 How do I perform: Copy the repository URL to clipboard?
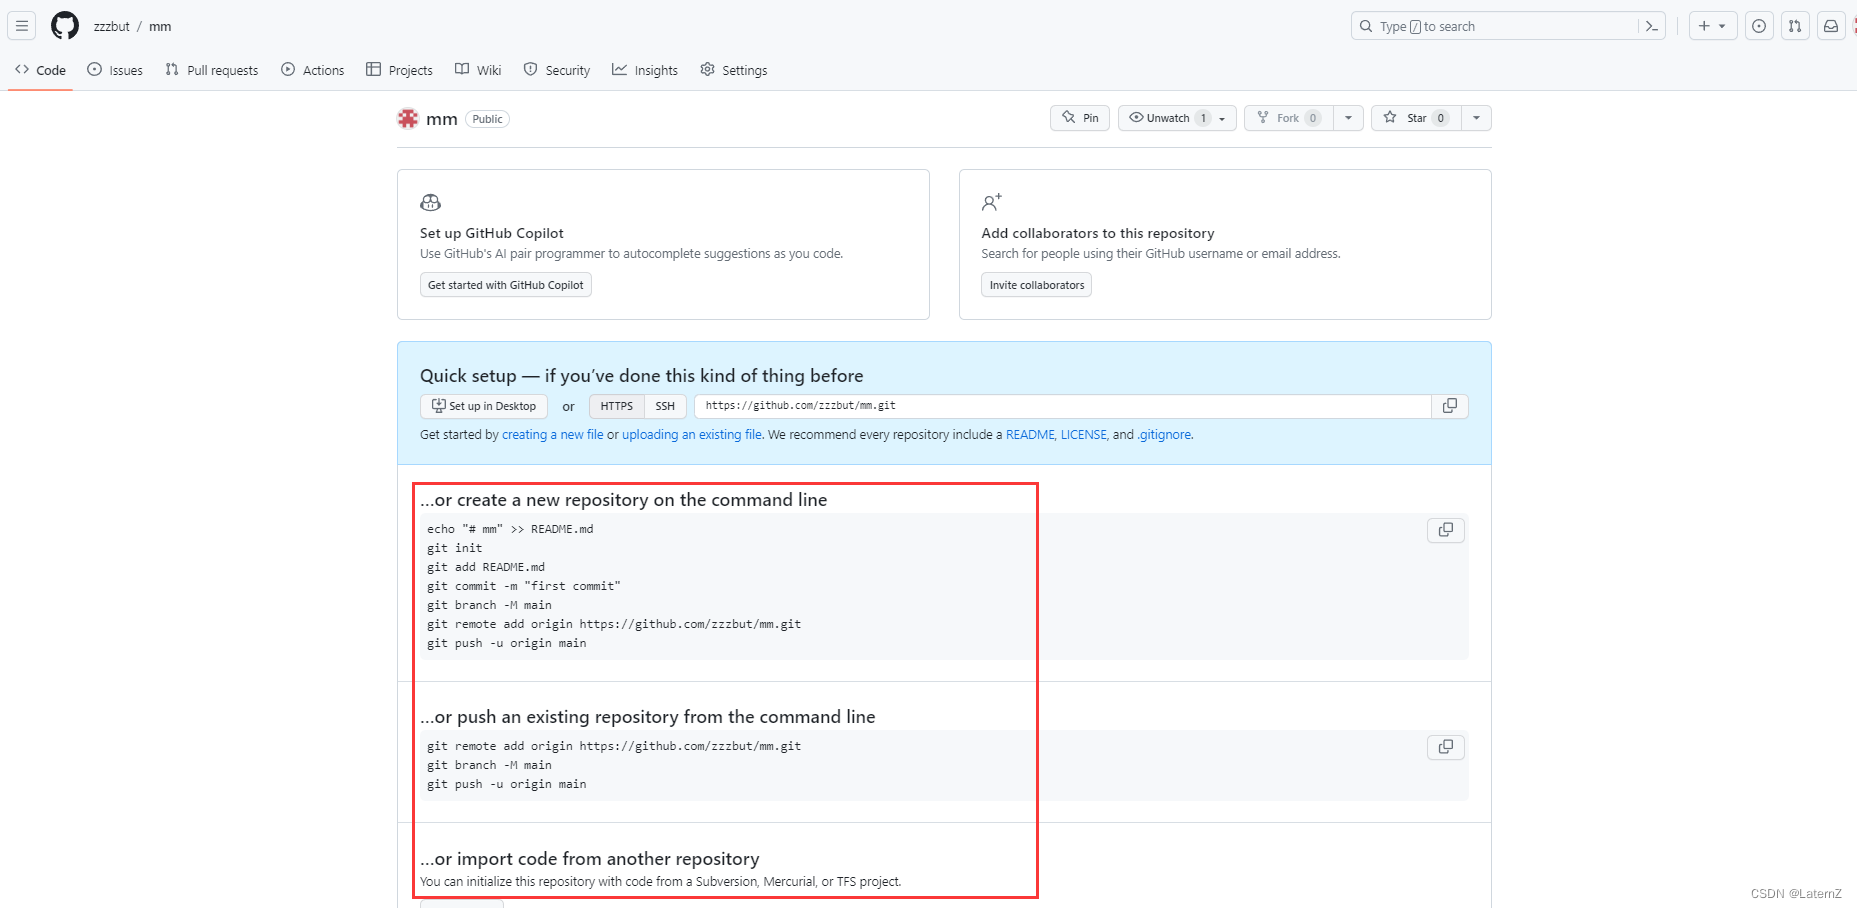point(1450,406)
